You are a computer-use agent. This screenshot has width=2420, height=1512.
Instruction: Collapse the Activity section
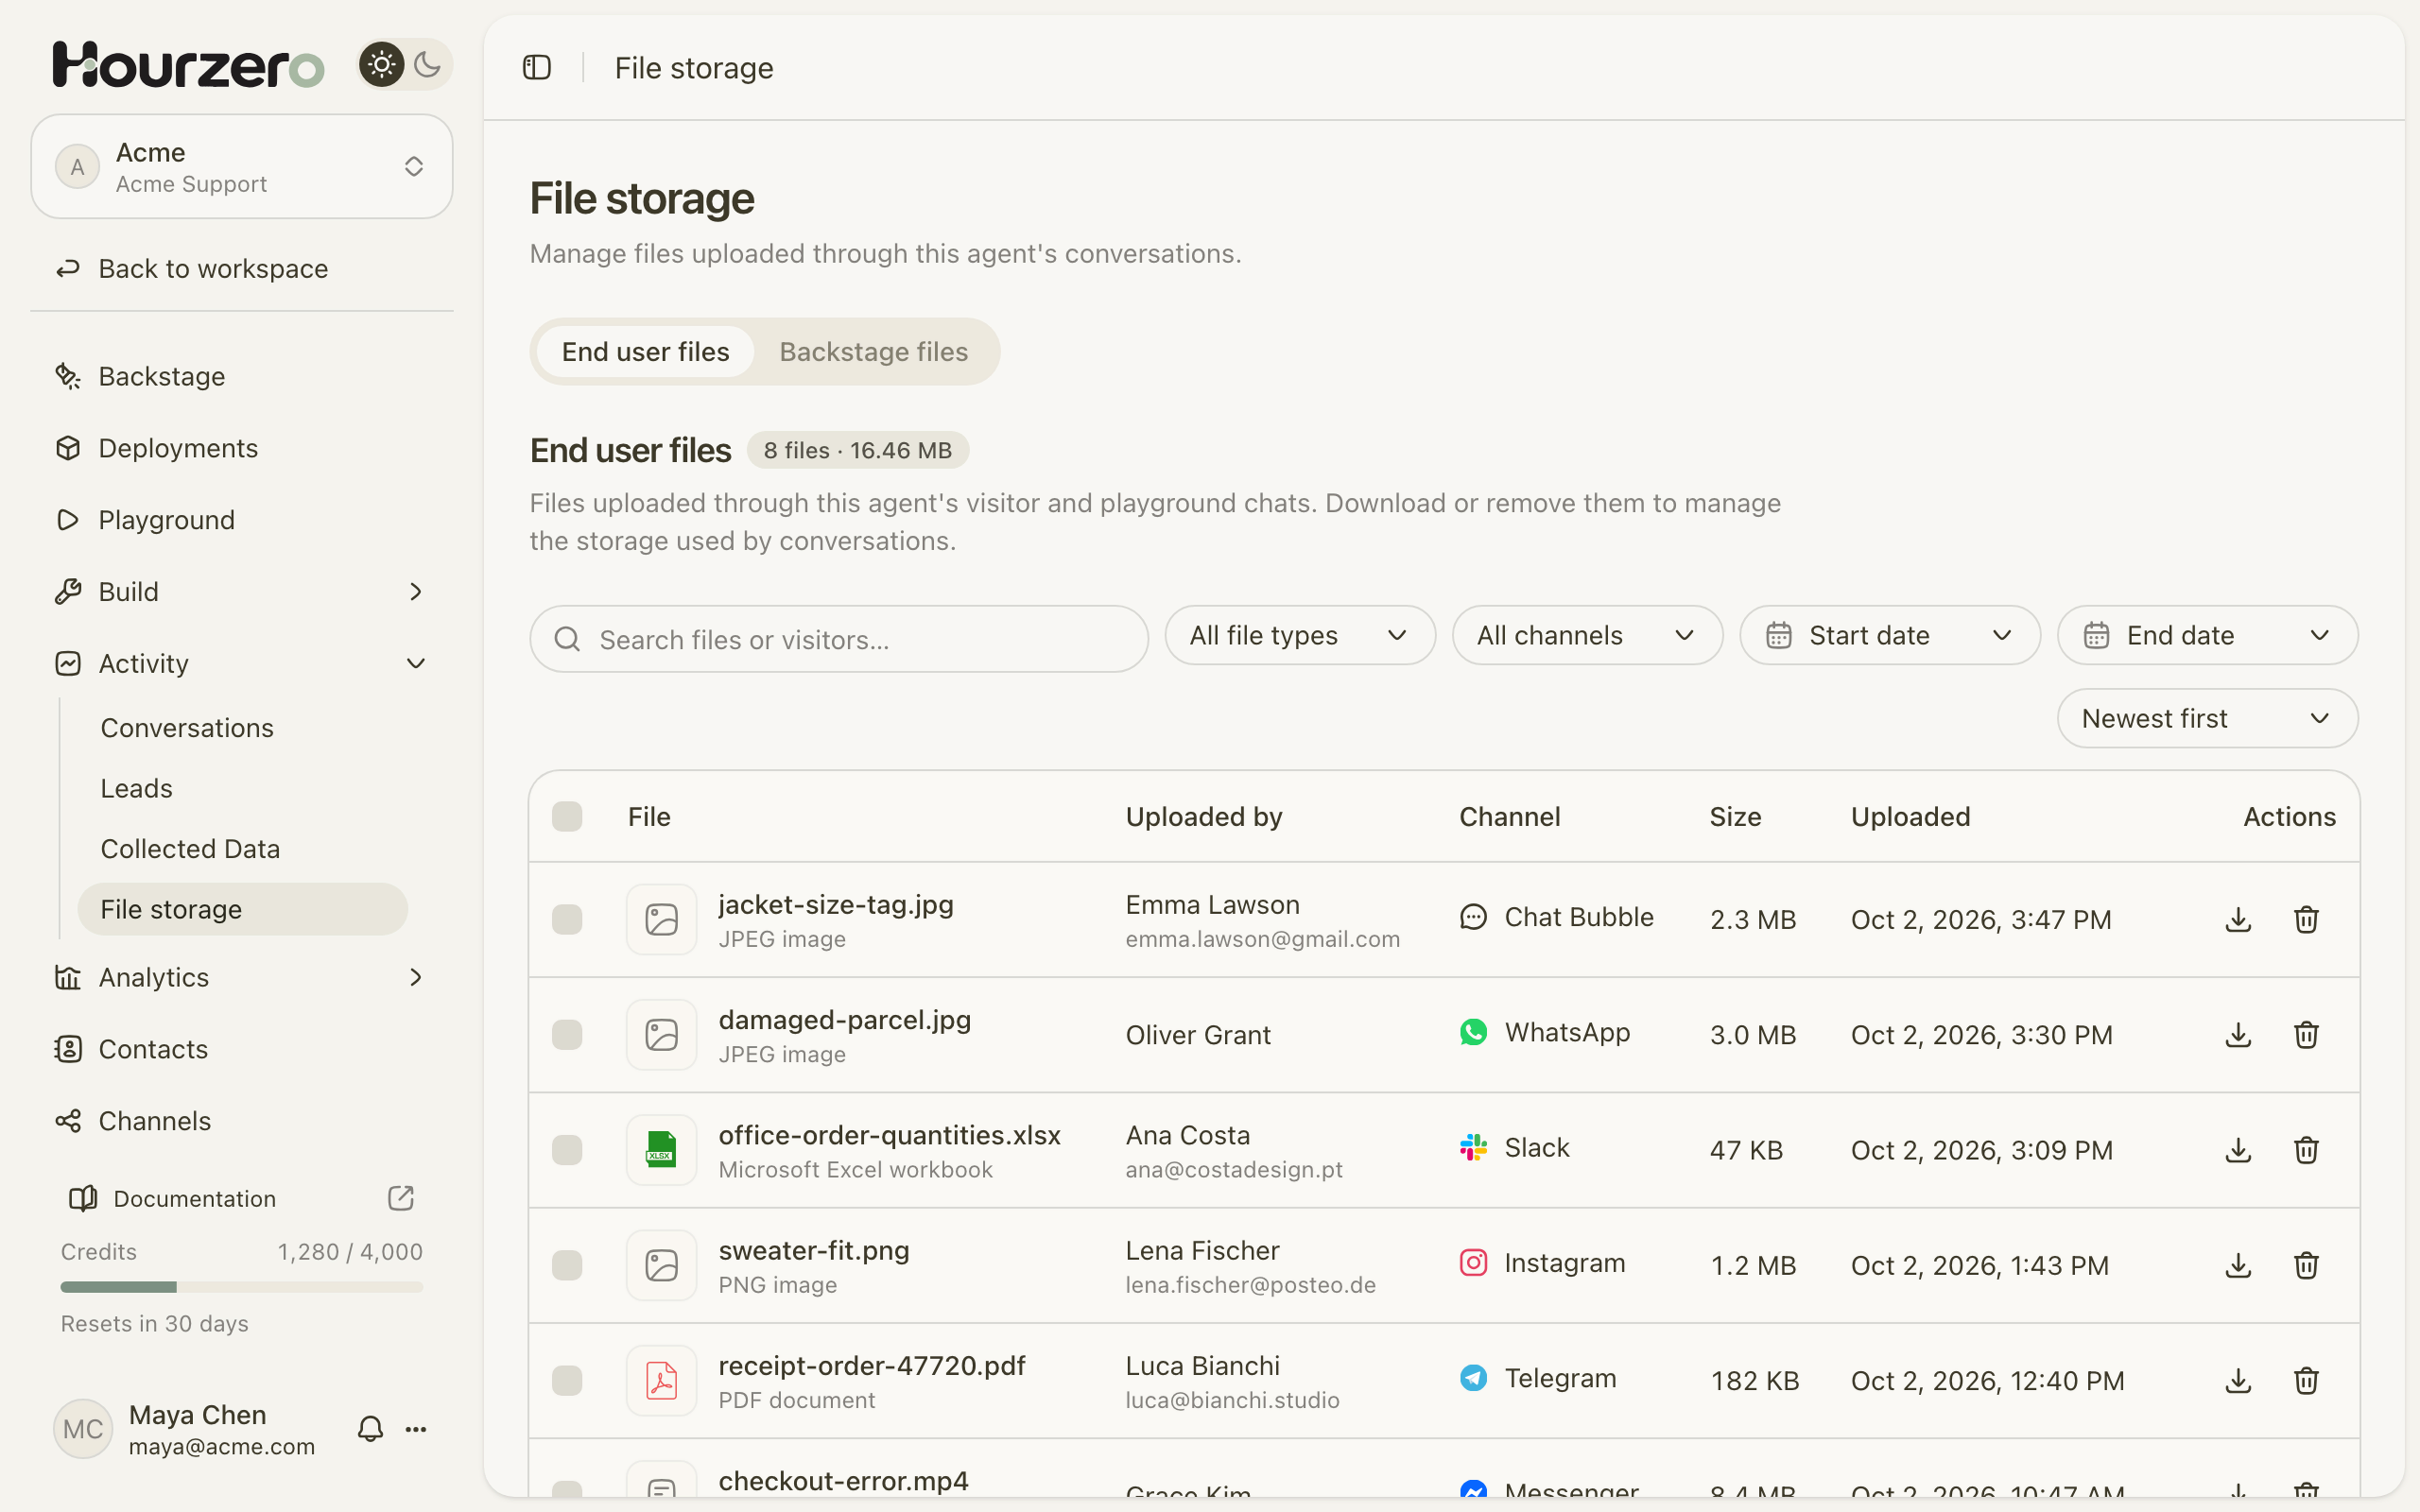tap(242, 663)
